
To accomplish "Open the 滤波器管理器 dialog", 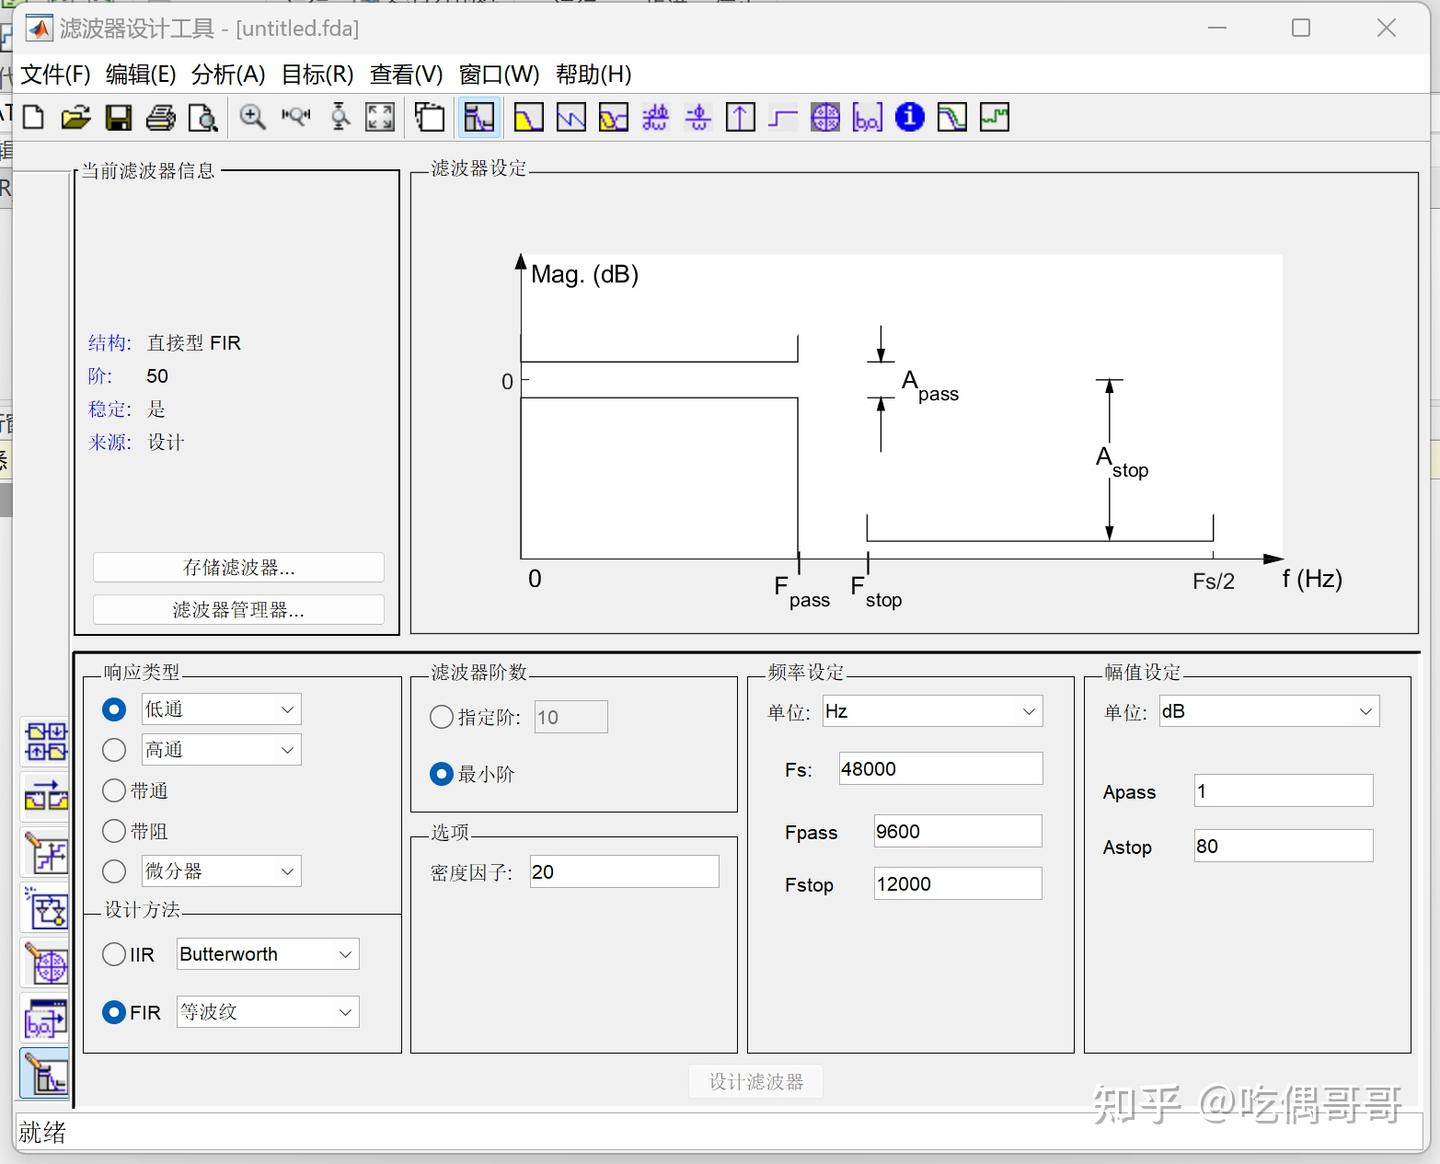I will [x=238, y=609].
